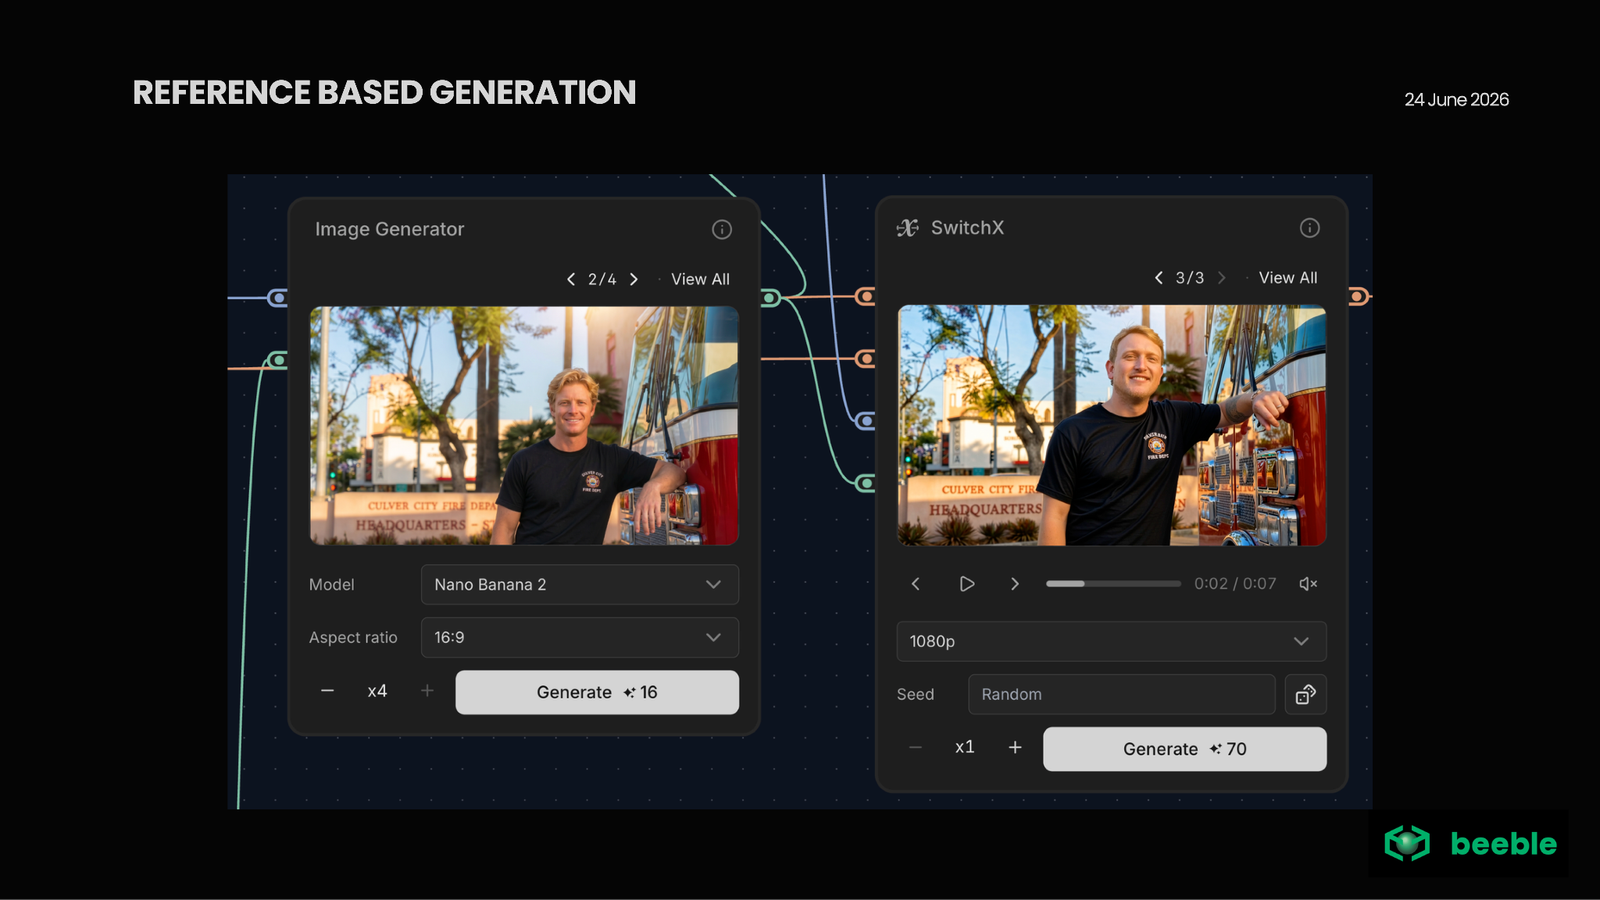This screenshot has width=1600, height=900.
Task: Click the video progress bar
Action: 1113,584
